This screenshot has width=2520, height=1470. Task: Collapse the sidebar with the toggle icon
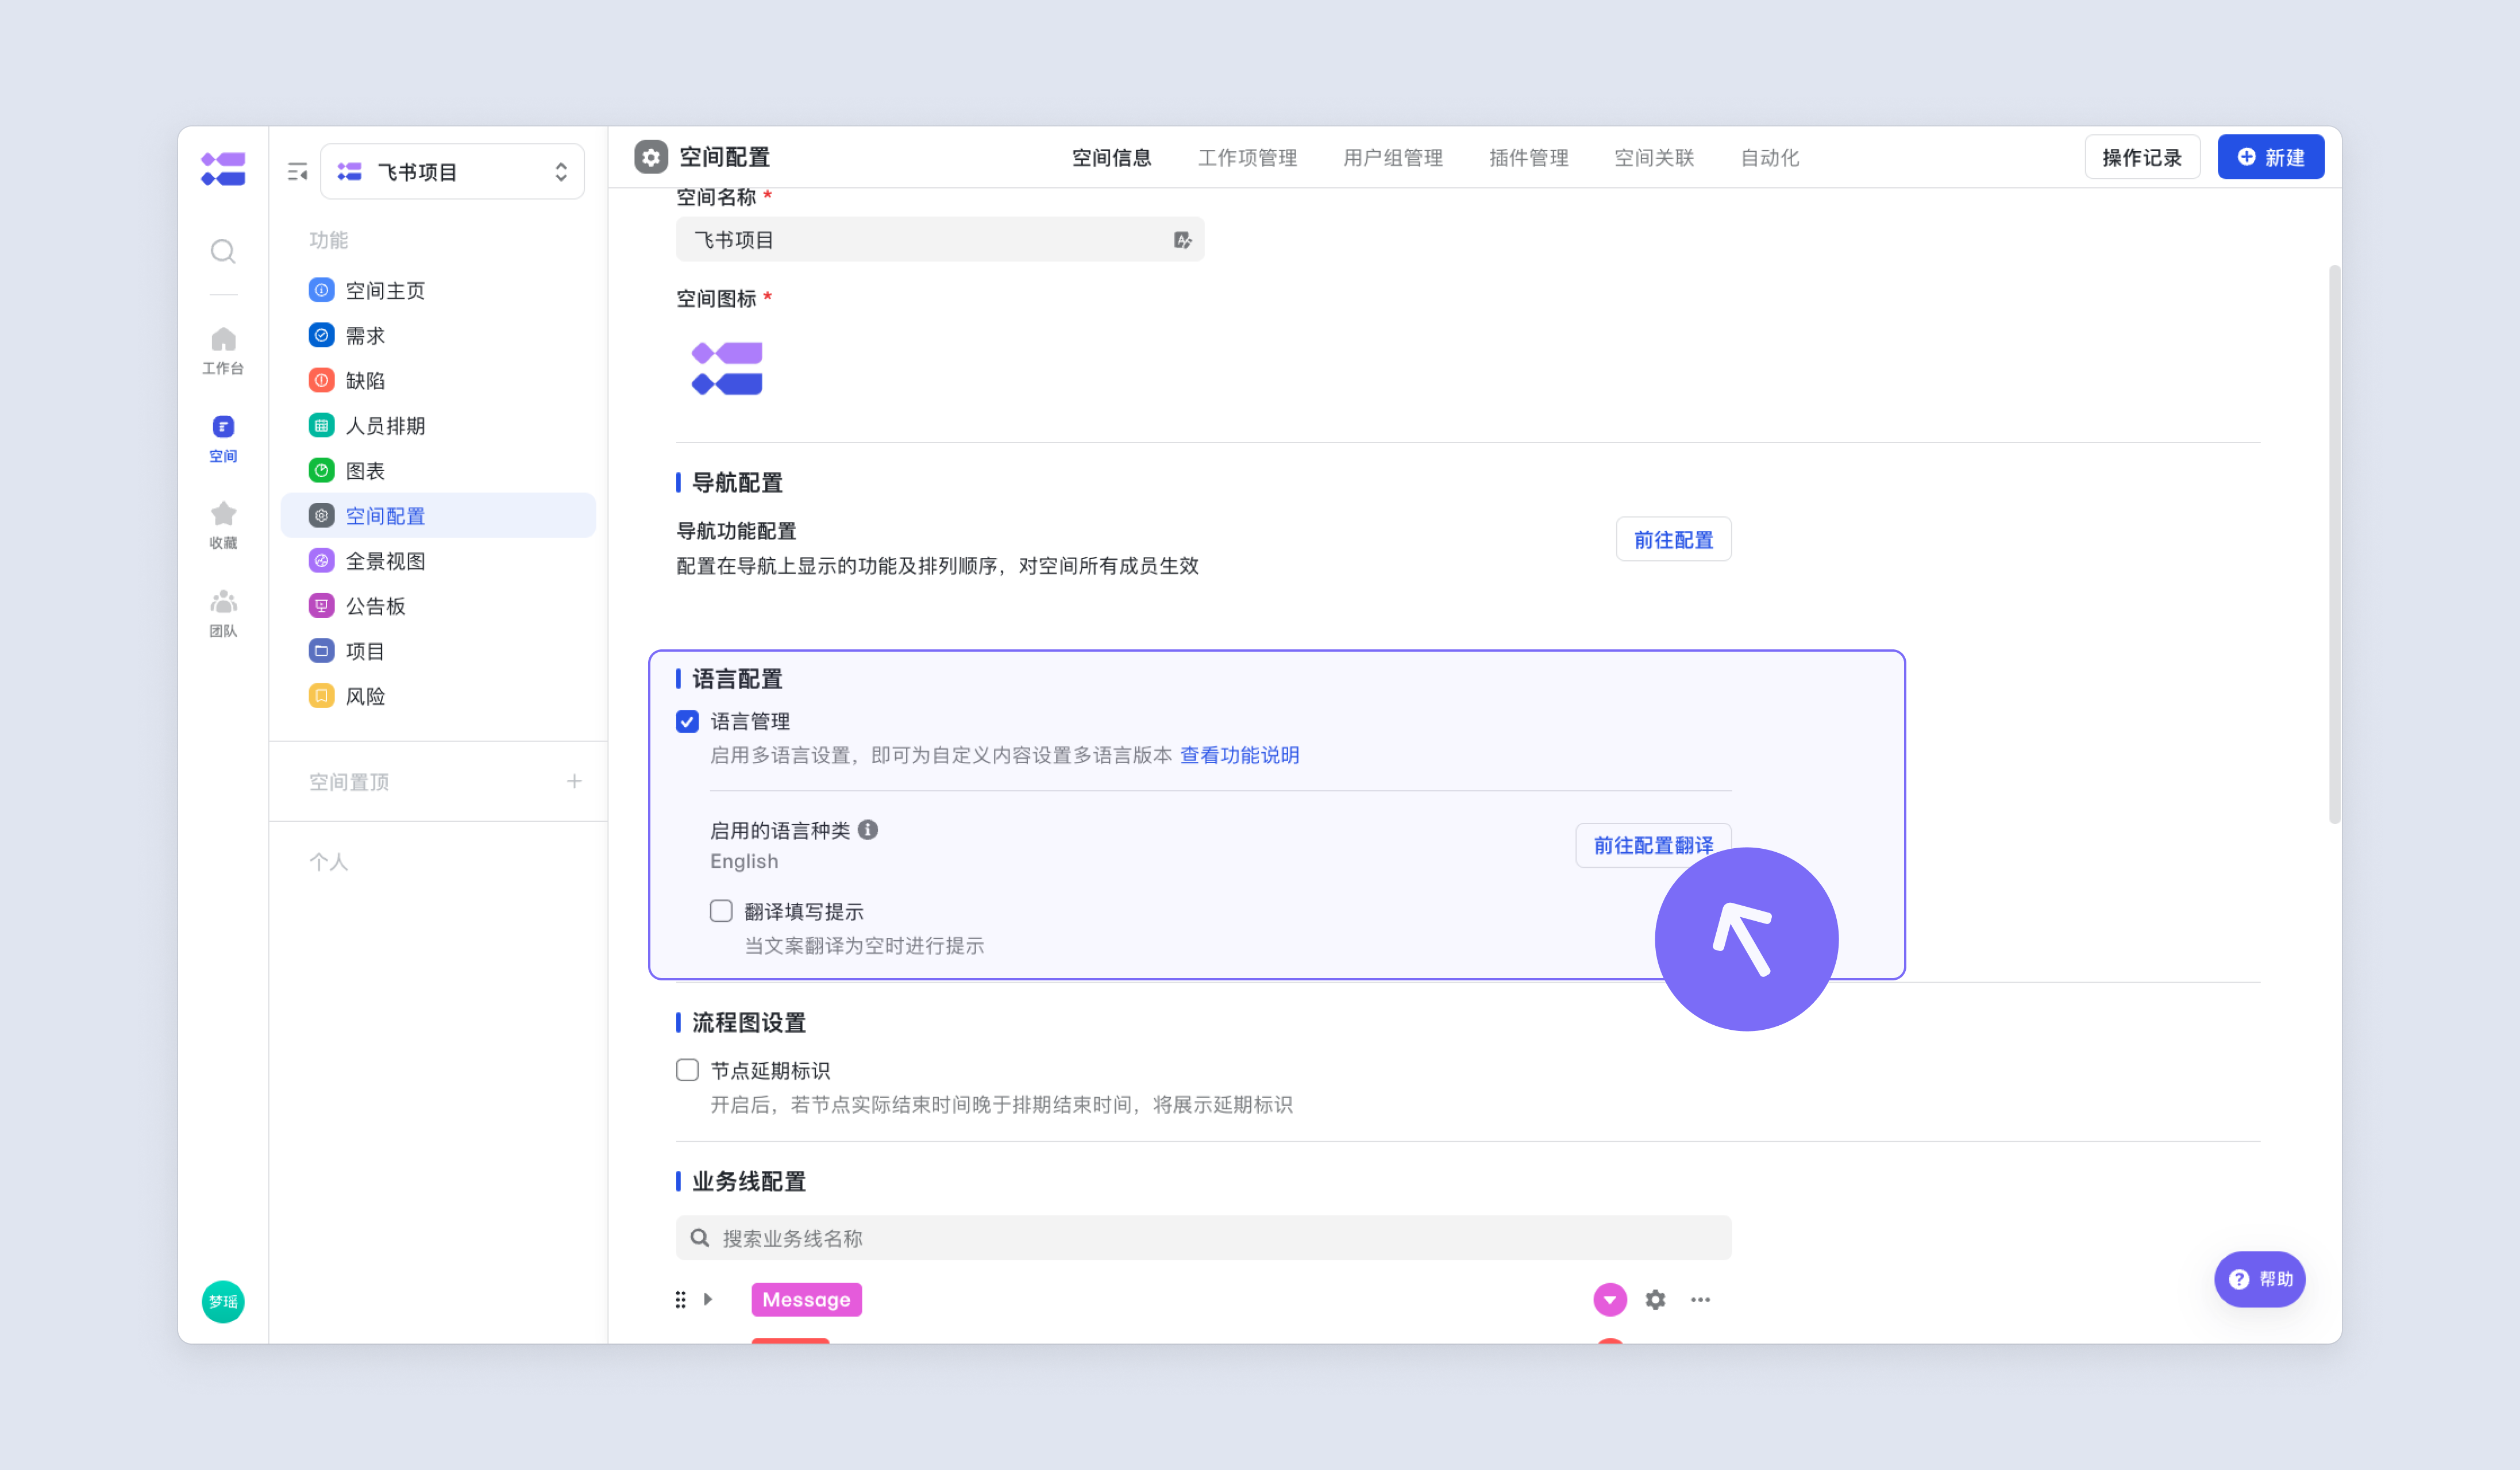(297, 172)
